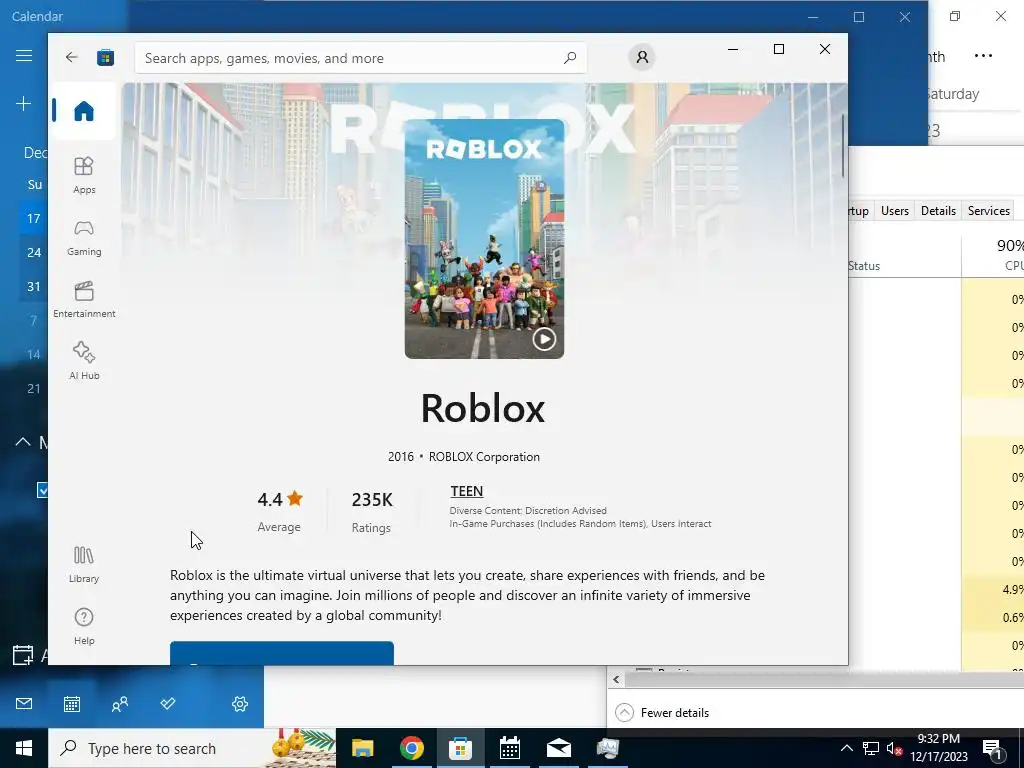
Task: Click Microsoft Store taskbar icon
Action: point(460,748)
